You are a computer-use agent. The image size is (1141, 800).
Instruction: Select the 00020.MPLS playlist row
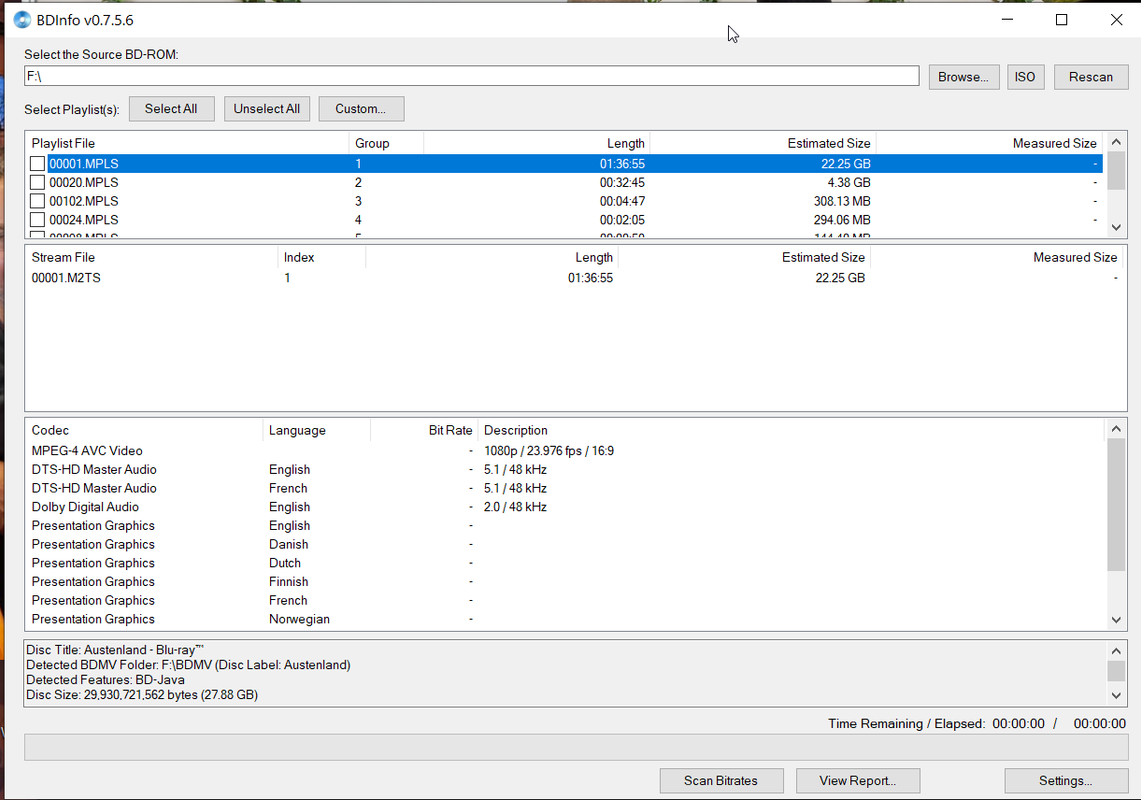[x=564, y=183]
